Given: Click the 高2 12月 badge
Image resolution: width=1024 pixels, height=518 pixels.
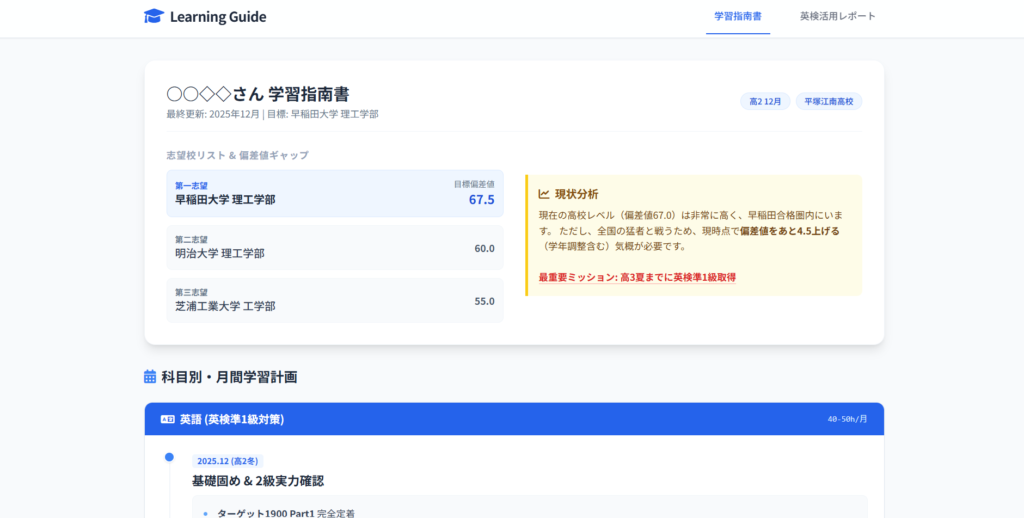Looking at the screenshot, I should pyautogui.click(x=765, y=101).
